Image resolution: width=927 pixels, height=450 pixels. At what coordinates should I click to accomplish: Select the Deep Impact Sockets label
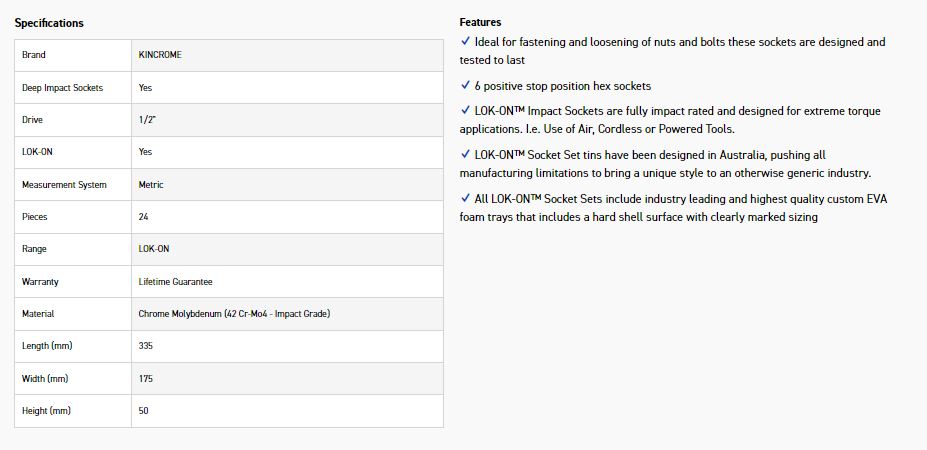click(62, 88)
